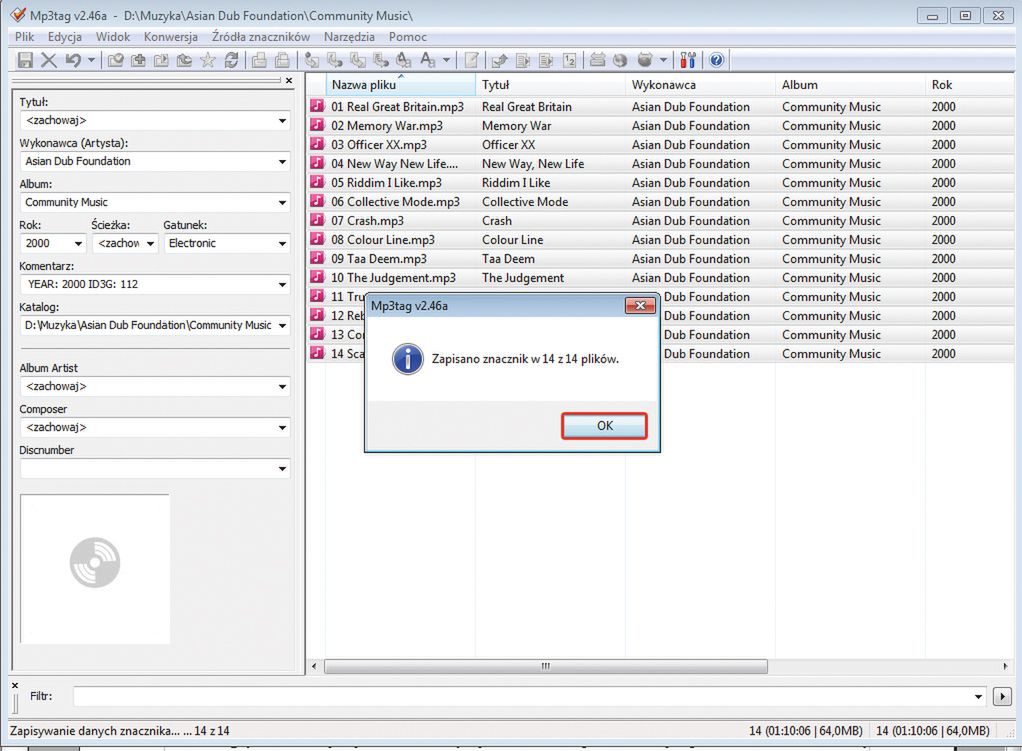This screenshot has width=1022, height=751.
Task: Click the disc tag sources icon
Action: pyautogui.click(x=645, y=61)
